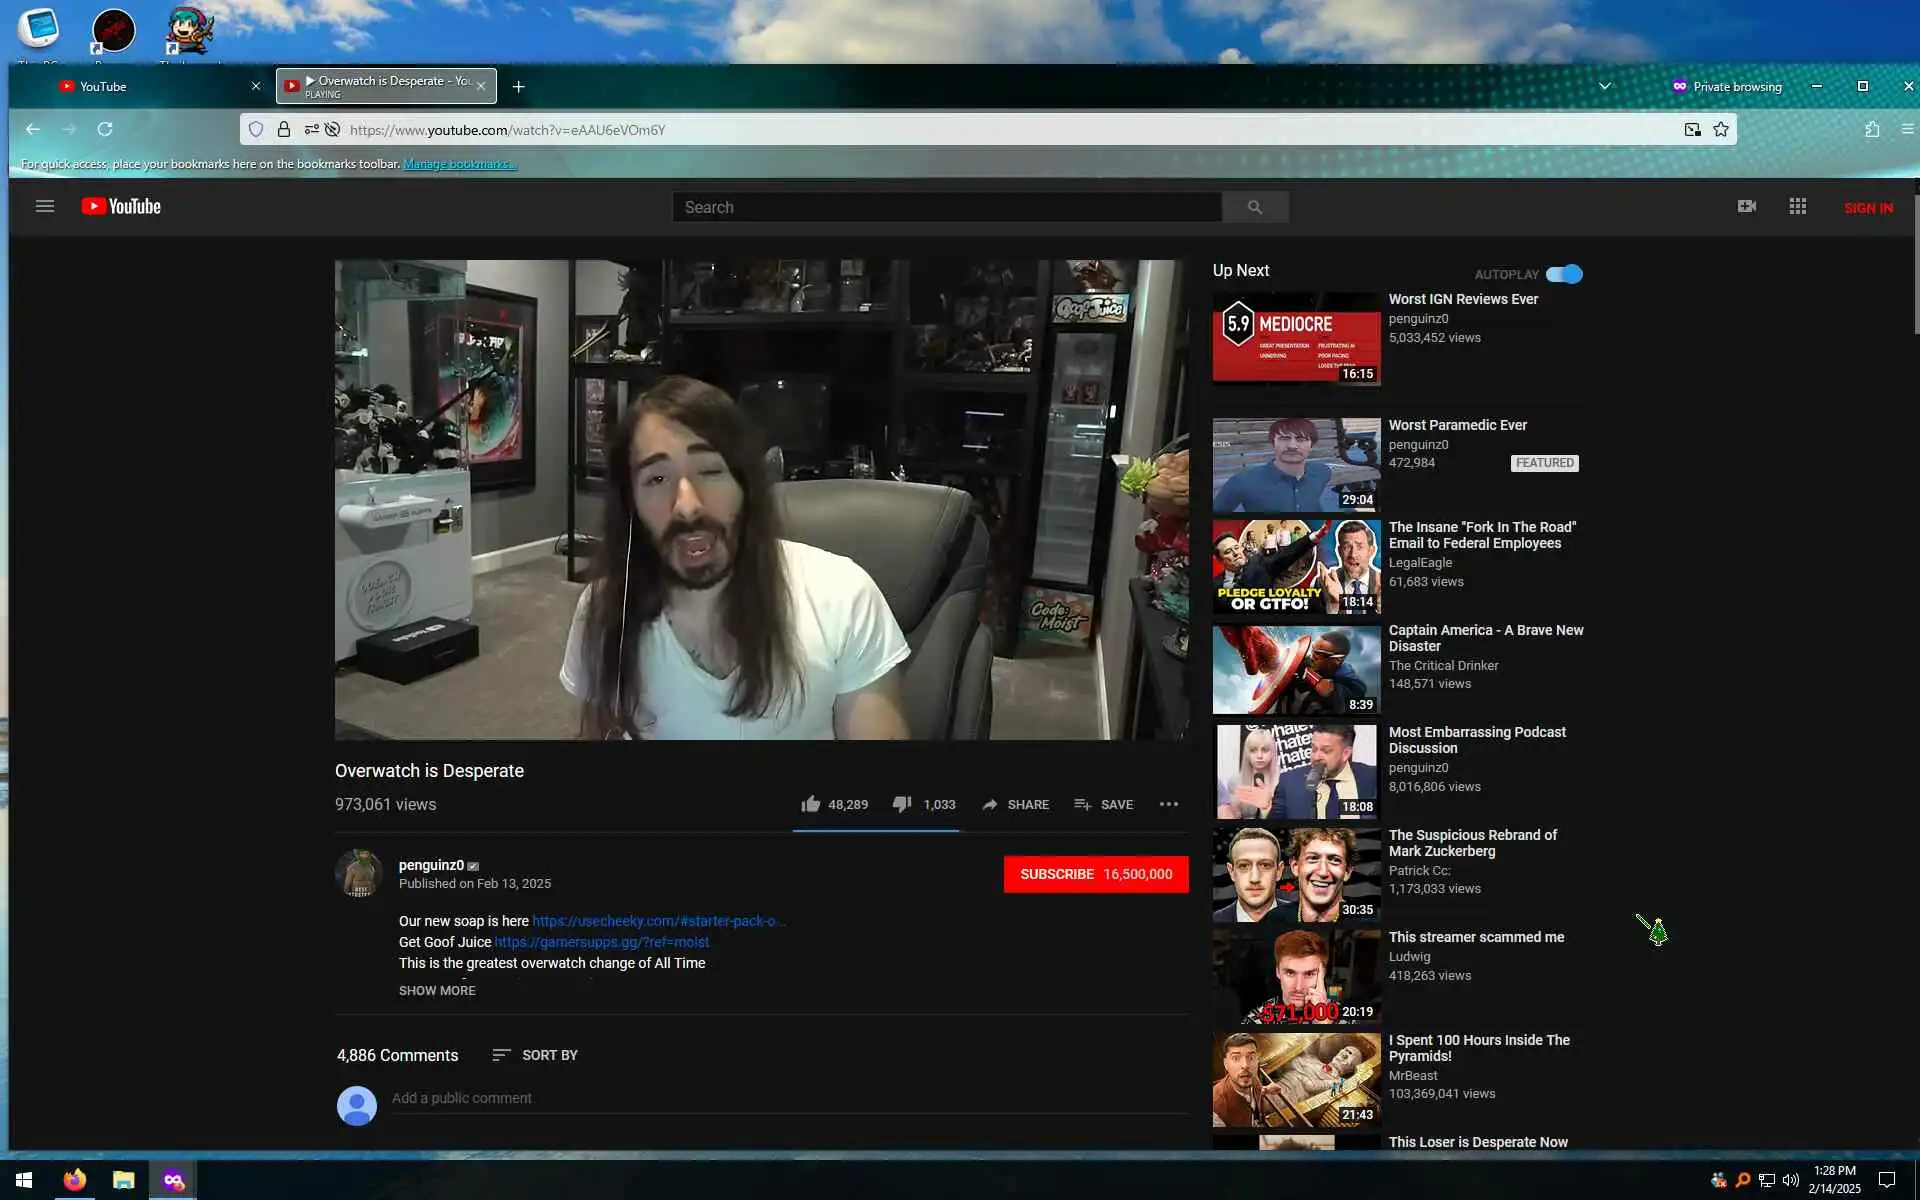Open Worst IGN Reviews Ever thumbnail

(x=1296, y=338)
